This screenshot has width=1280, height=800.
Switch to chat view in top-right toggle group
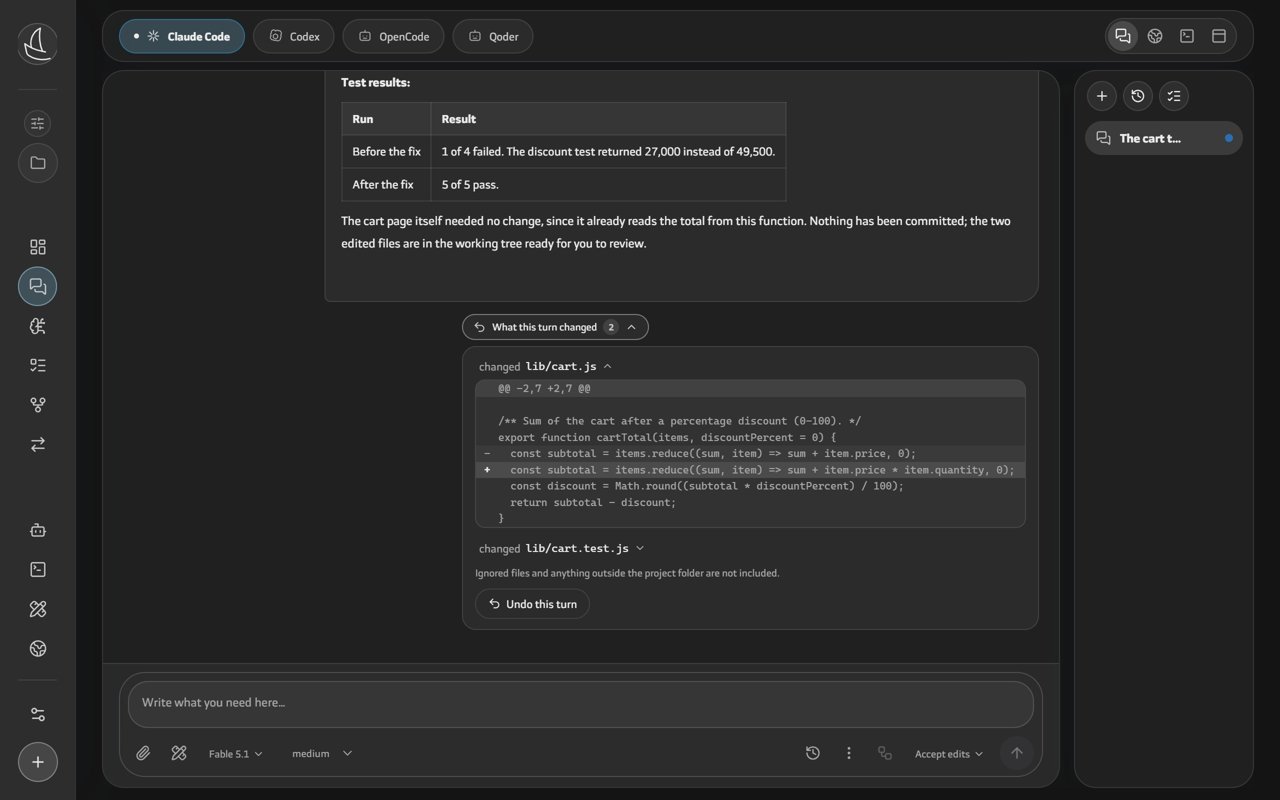point(1123,36)
